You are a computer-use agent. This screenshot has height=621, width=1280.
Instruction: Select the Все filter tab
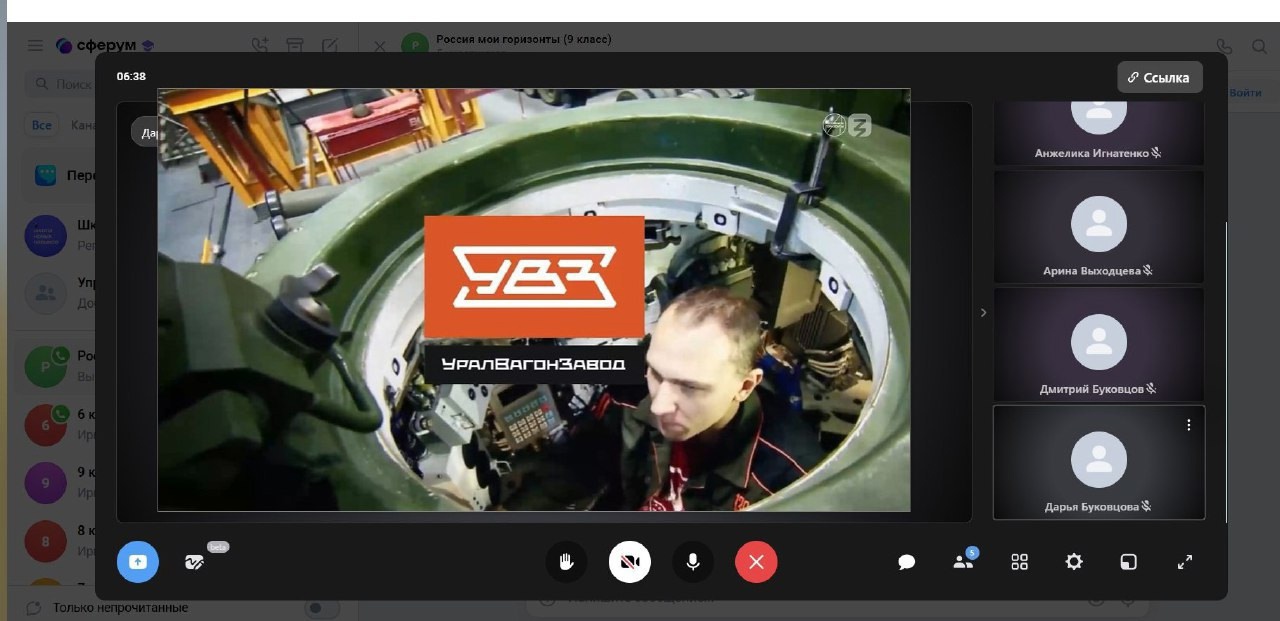[x=41, y=126]
